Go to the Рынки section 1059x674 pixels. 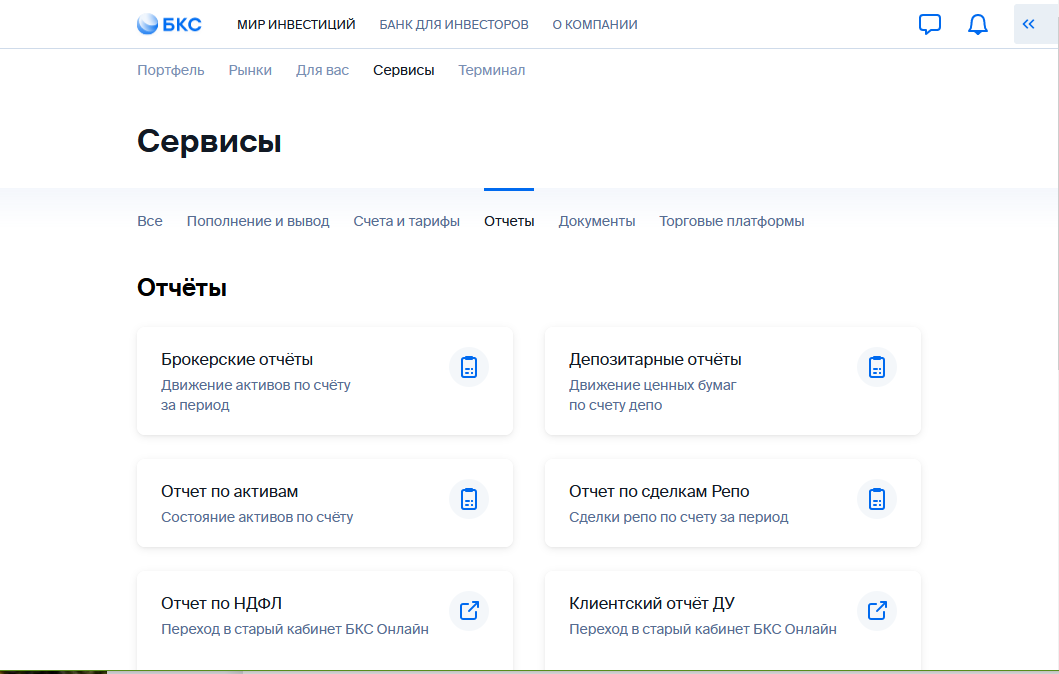click(250, 70)
